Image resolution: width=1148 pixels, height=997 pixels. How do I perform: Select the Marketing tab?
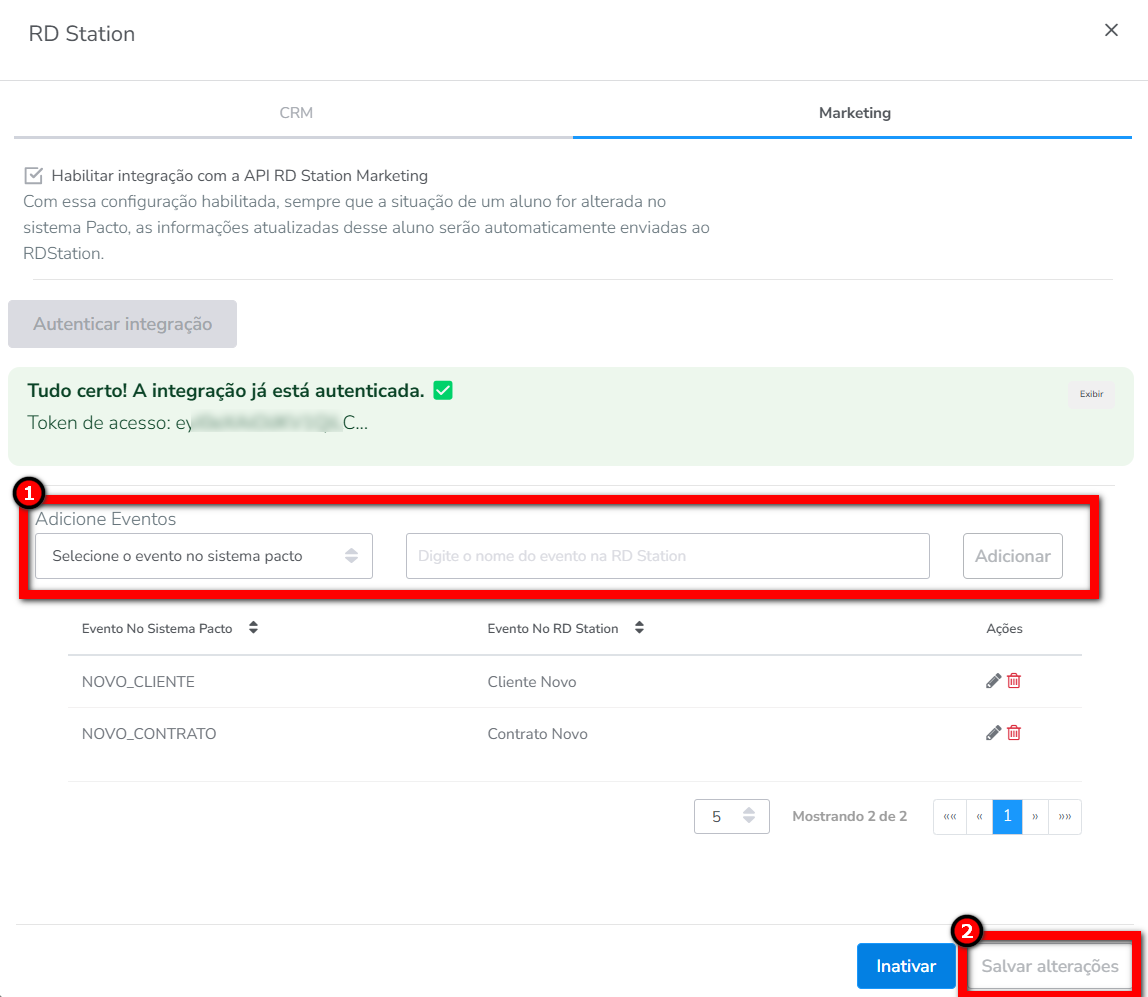854,113
